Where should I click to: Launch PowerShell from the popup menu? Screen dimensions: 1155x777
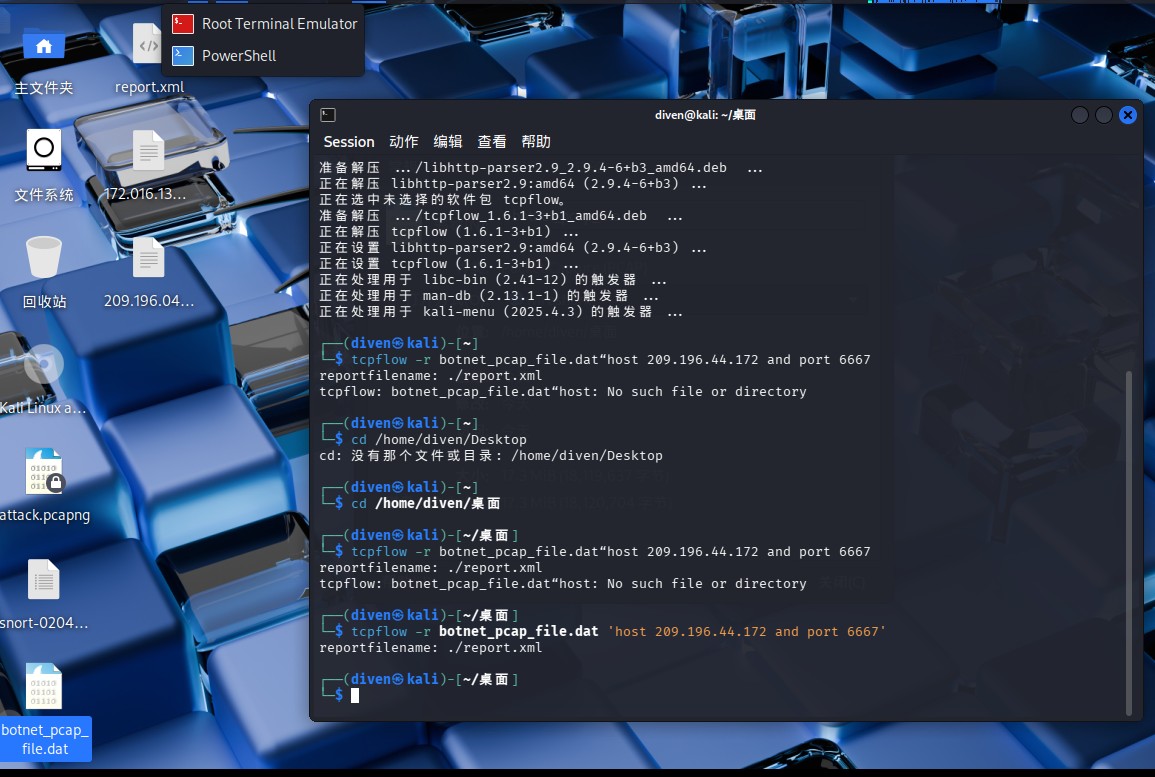click(x=264, y=55)
